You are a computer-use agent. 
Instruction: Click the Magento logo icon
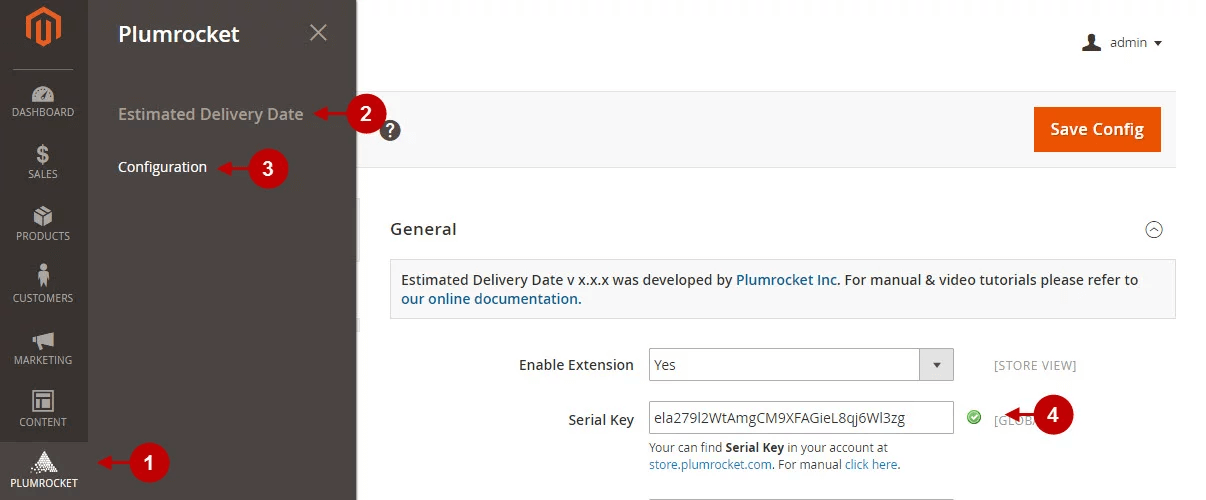coord(43,29)
